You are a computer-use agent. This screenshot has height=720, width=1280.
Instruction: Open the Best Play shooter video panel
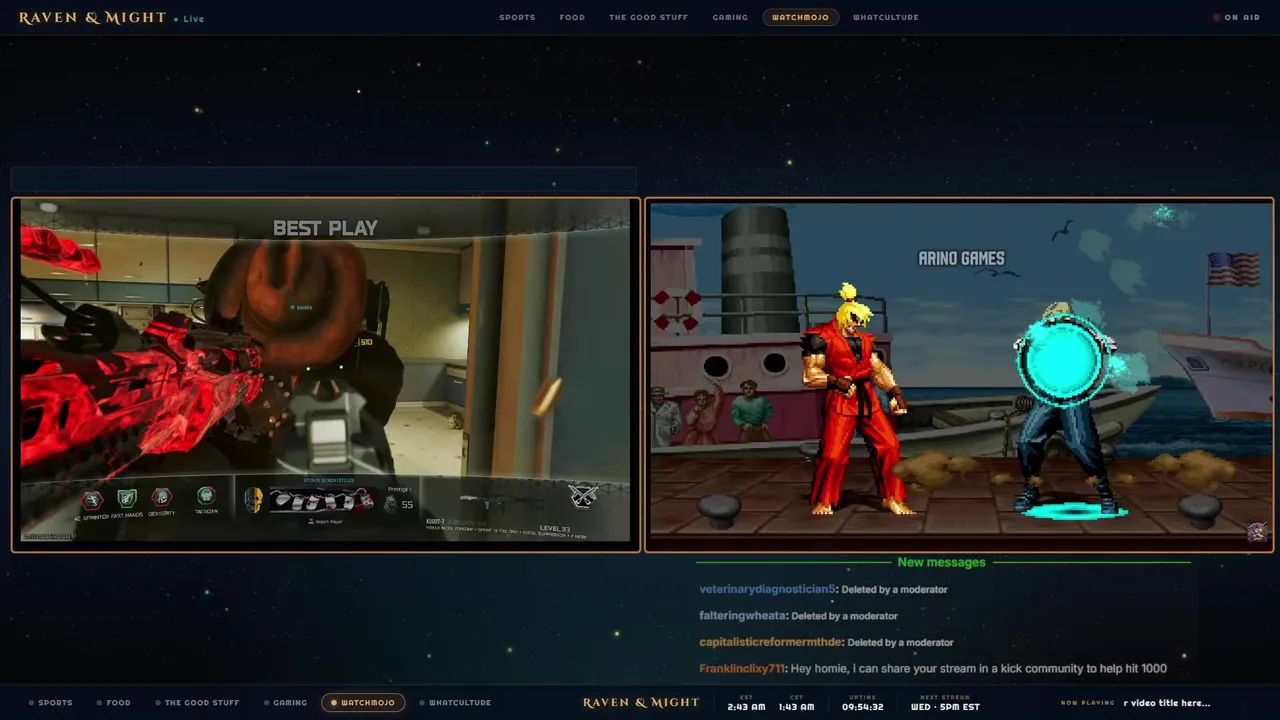326,375
